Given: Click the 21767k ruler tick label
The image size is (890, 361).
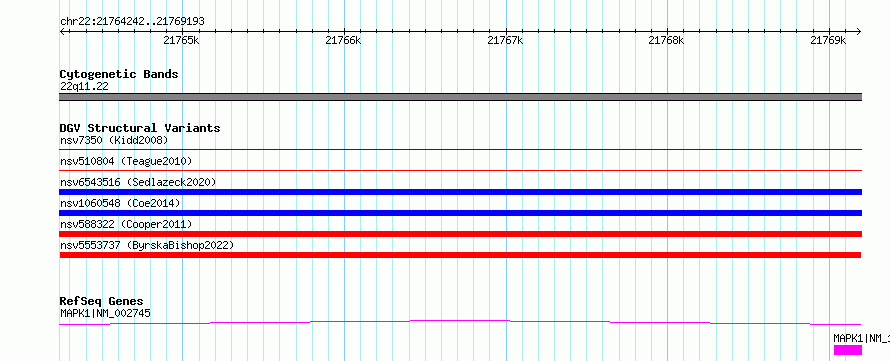Looking at the screenshot, I should pos(505,40).
